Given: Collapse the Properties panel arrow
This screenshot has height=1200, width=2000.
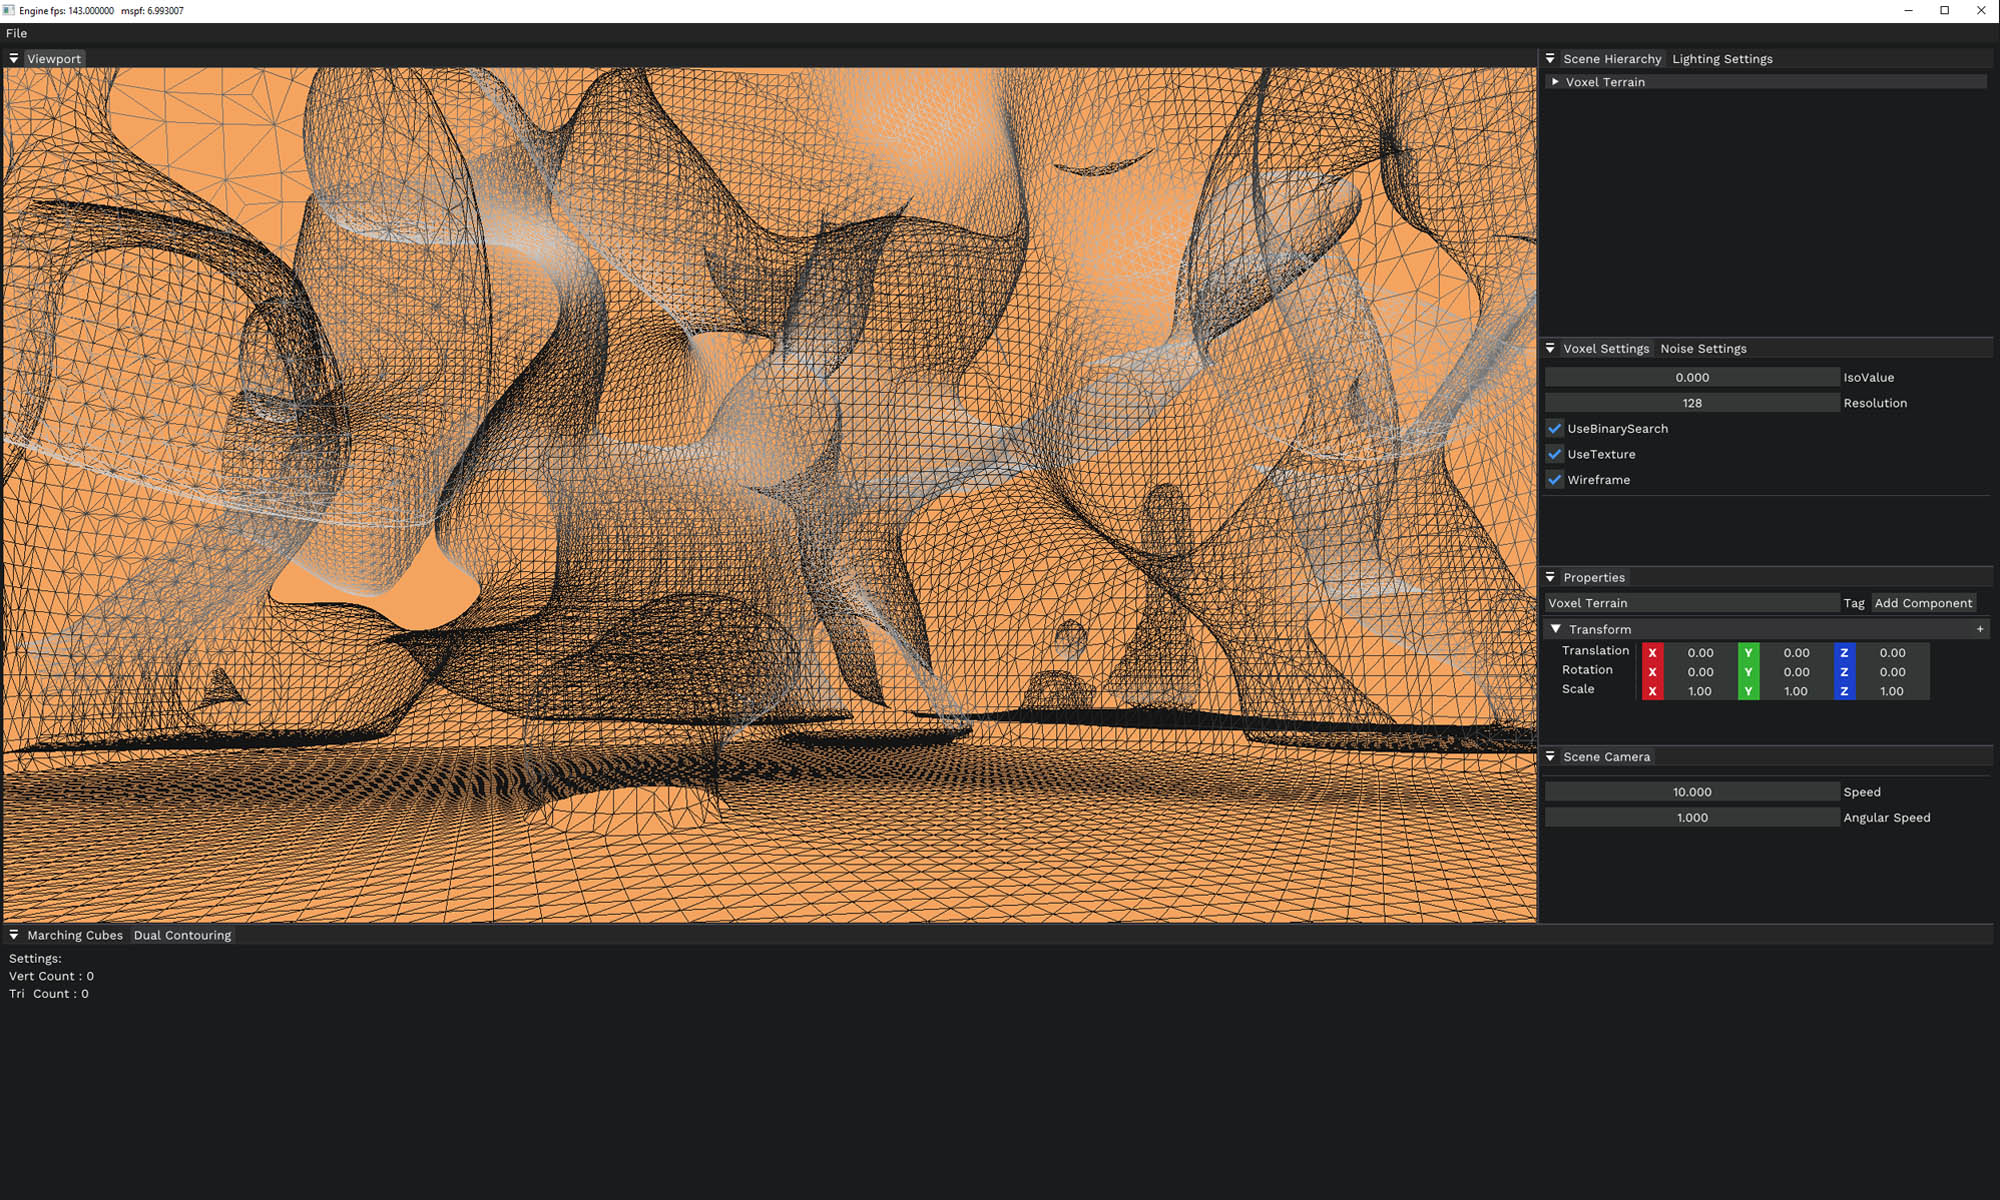Looking at the screenshot, I should (x=1550, y=578).
